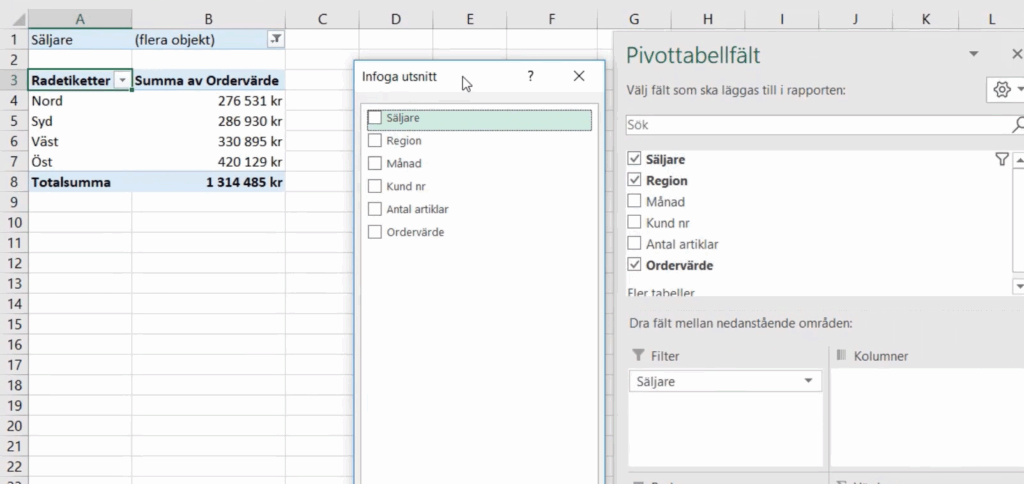Screen dimensions: 1024x484
Task: Uncheck Region in the Pivottabellfält list
Action: coord(634,181)
